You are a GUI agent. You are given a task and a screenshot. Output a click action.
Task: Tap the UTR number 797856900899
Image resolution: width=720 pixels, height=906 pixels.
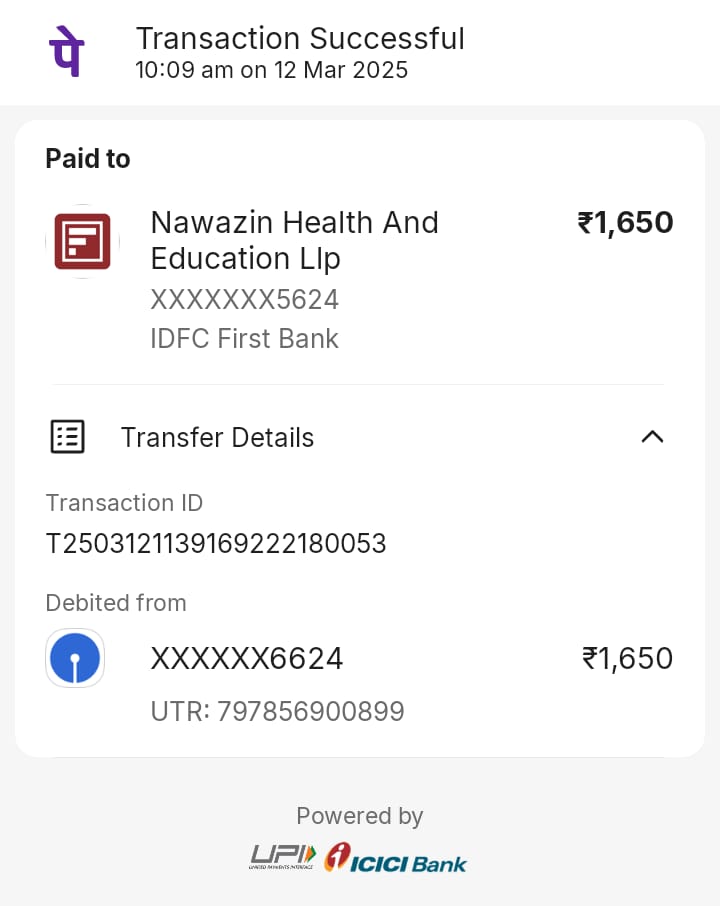click(x=277, y=712)
